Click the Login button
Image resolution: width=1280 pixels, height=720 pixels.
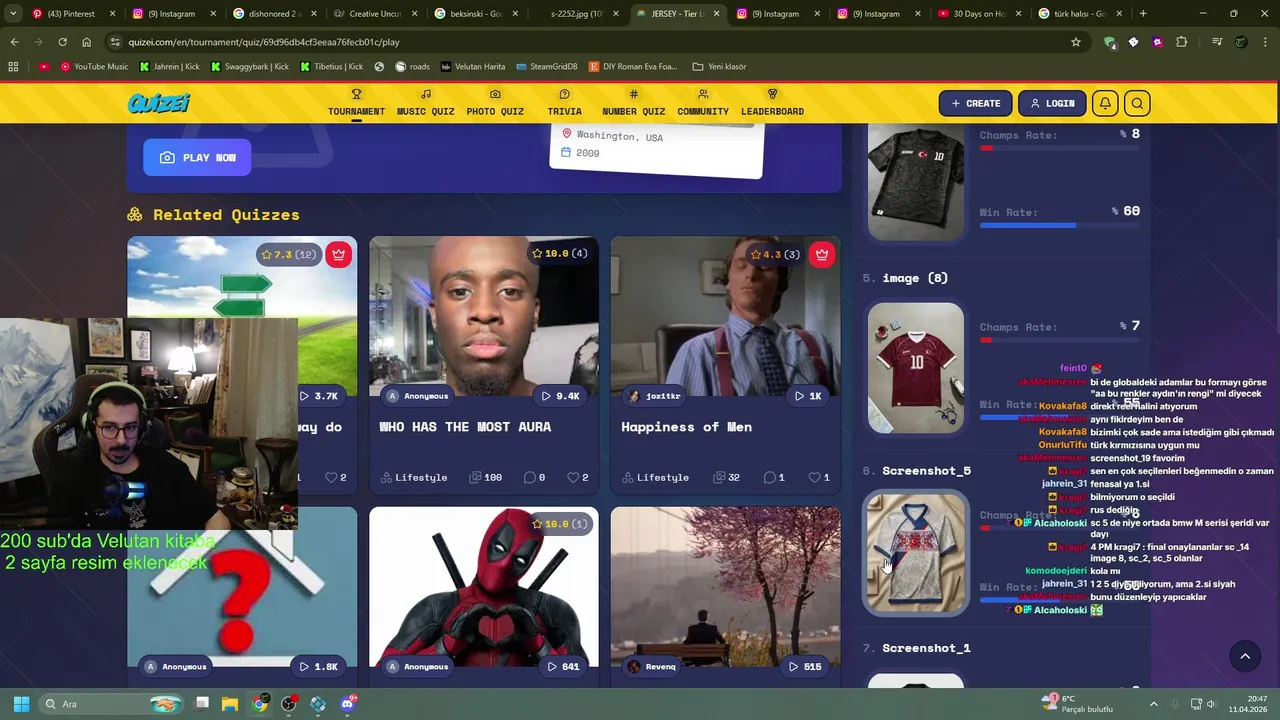tap(1052, 103)
